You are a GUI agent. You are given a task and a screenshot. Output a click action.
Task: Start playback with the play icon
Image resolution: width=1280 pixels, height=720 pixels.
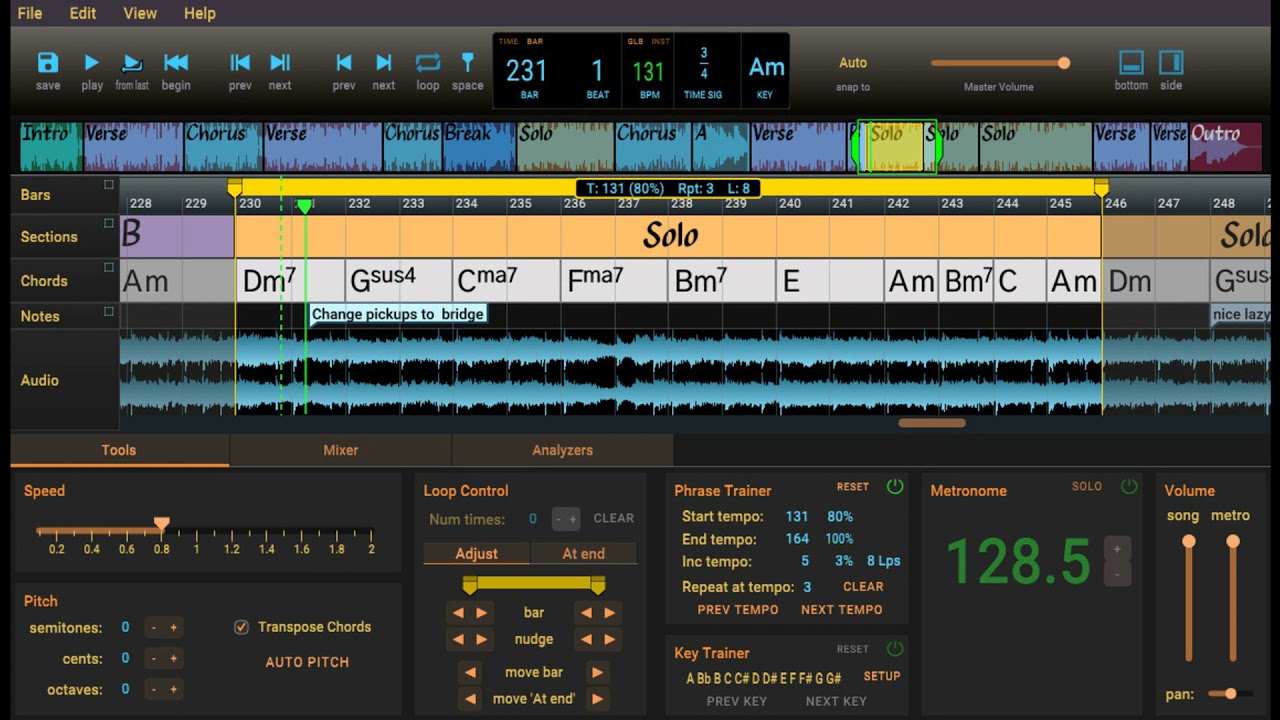point(92,63)
